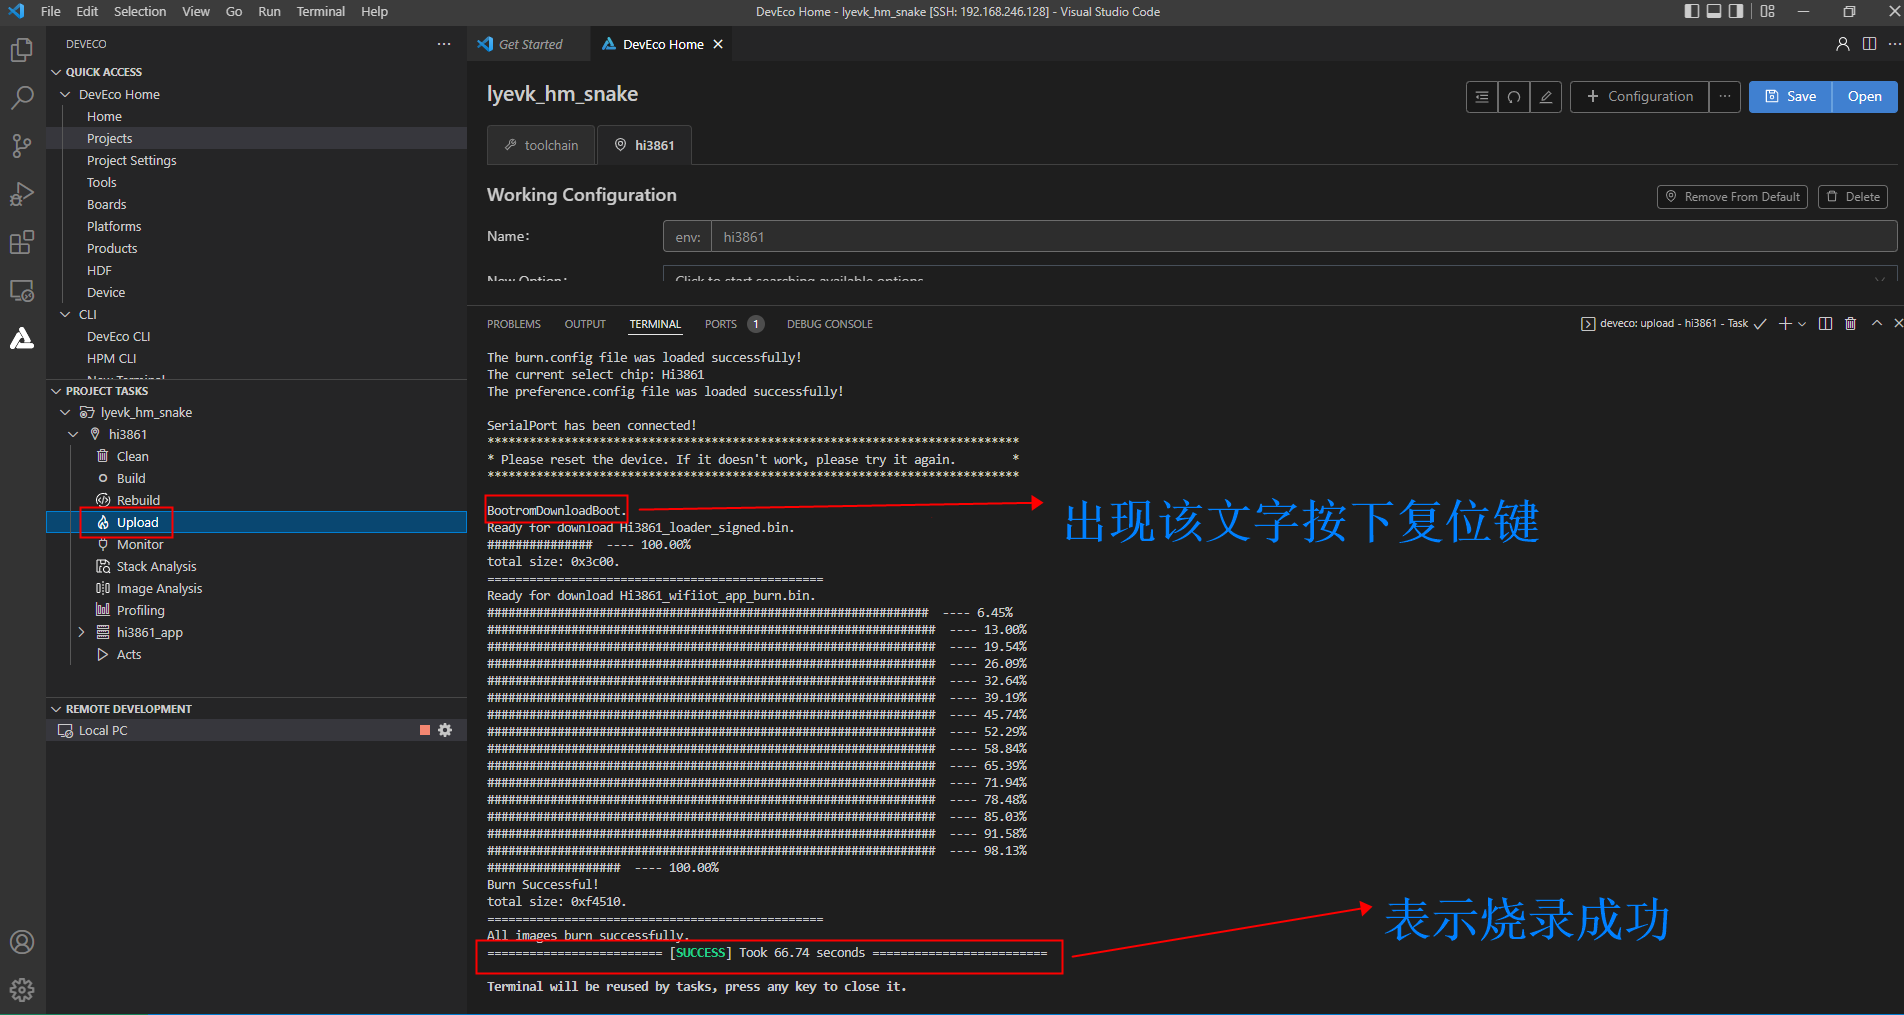Image resolution: width=1904 pixels, height=1015 pixels.
Task: Switch to the DEBUG CONSOLE tab
Action: 830,324
